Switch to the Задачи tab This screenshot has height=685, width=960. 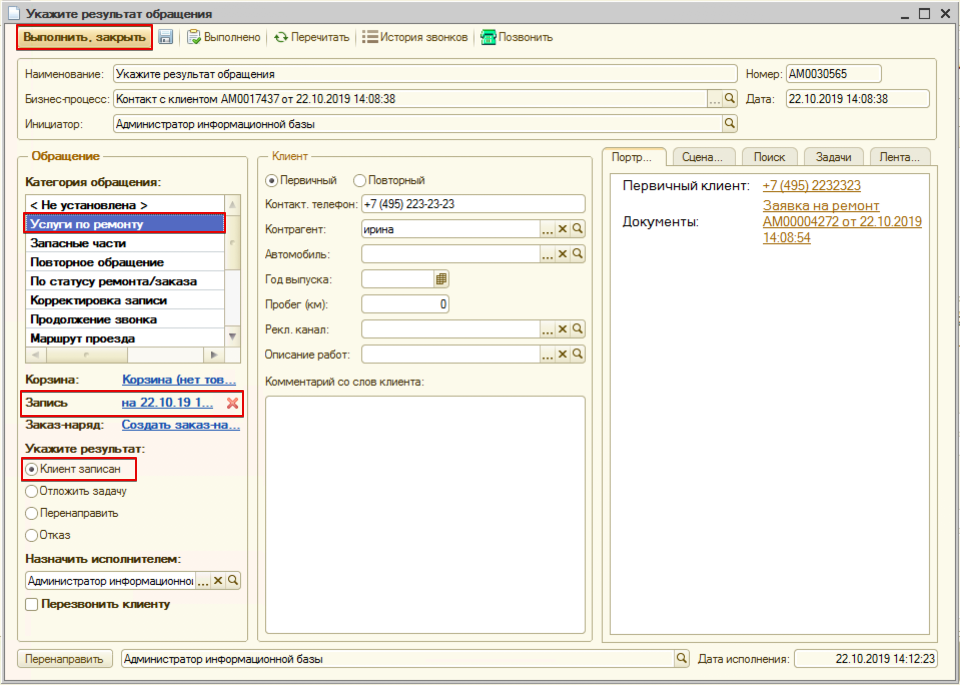(x=833, y=157)
